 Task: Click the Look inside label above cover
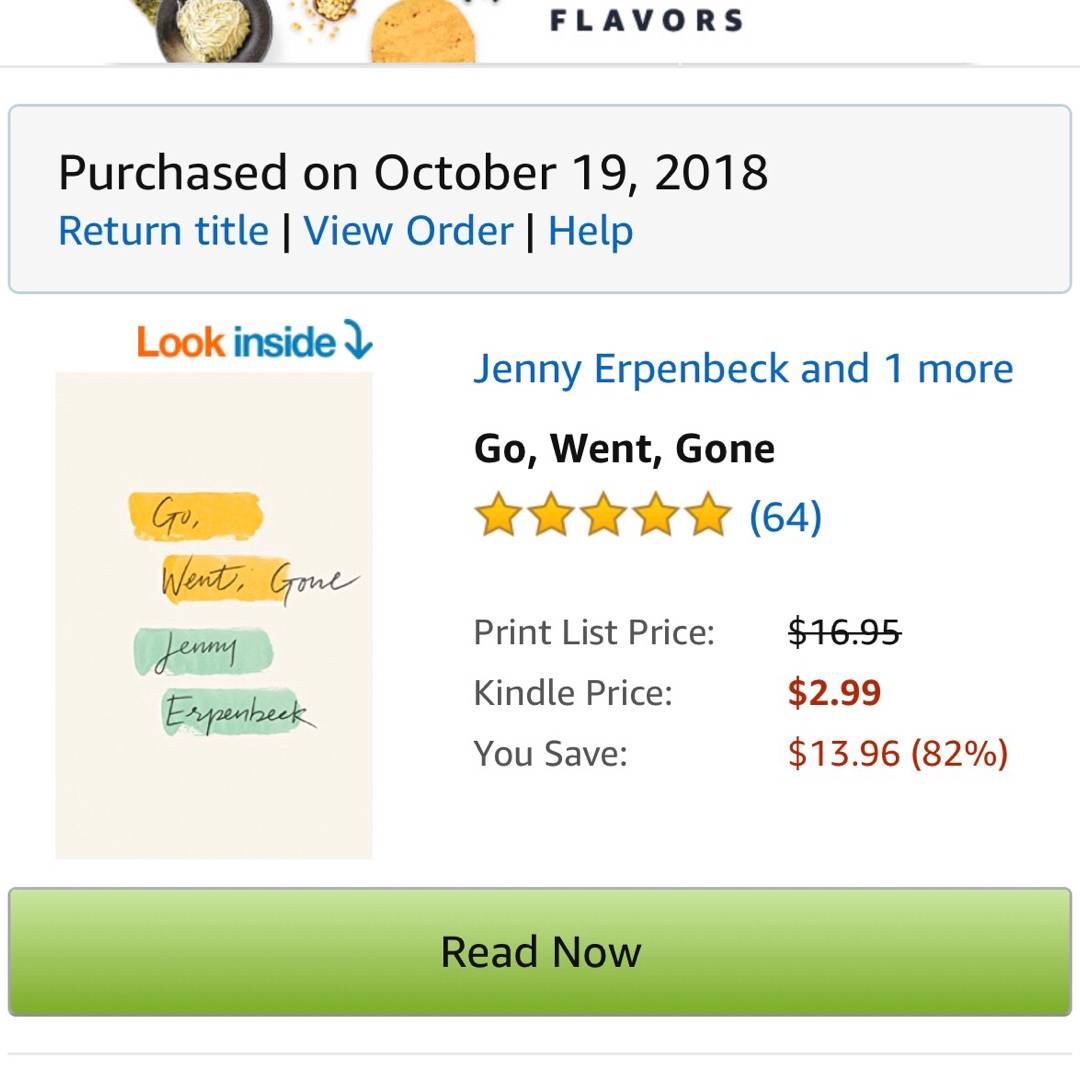click(236, 342)
